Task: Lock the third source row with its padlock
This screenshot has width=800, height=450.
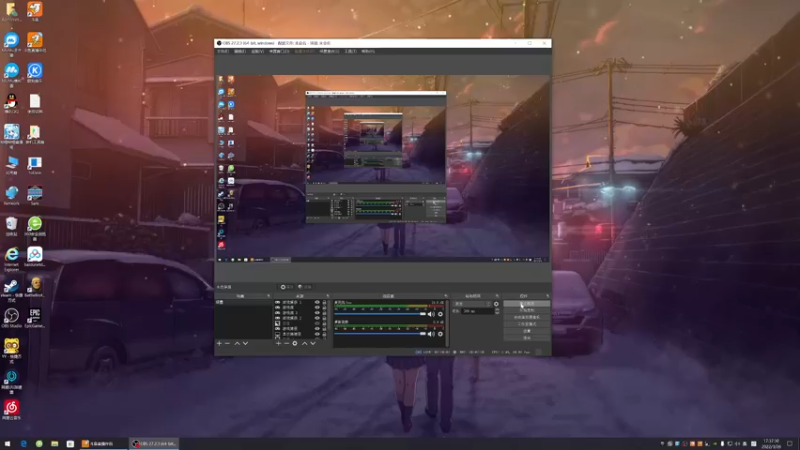Action: click(x=324, y=313)
